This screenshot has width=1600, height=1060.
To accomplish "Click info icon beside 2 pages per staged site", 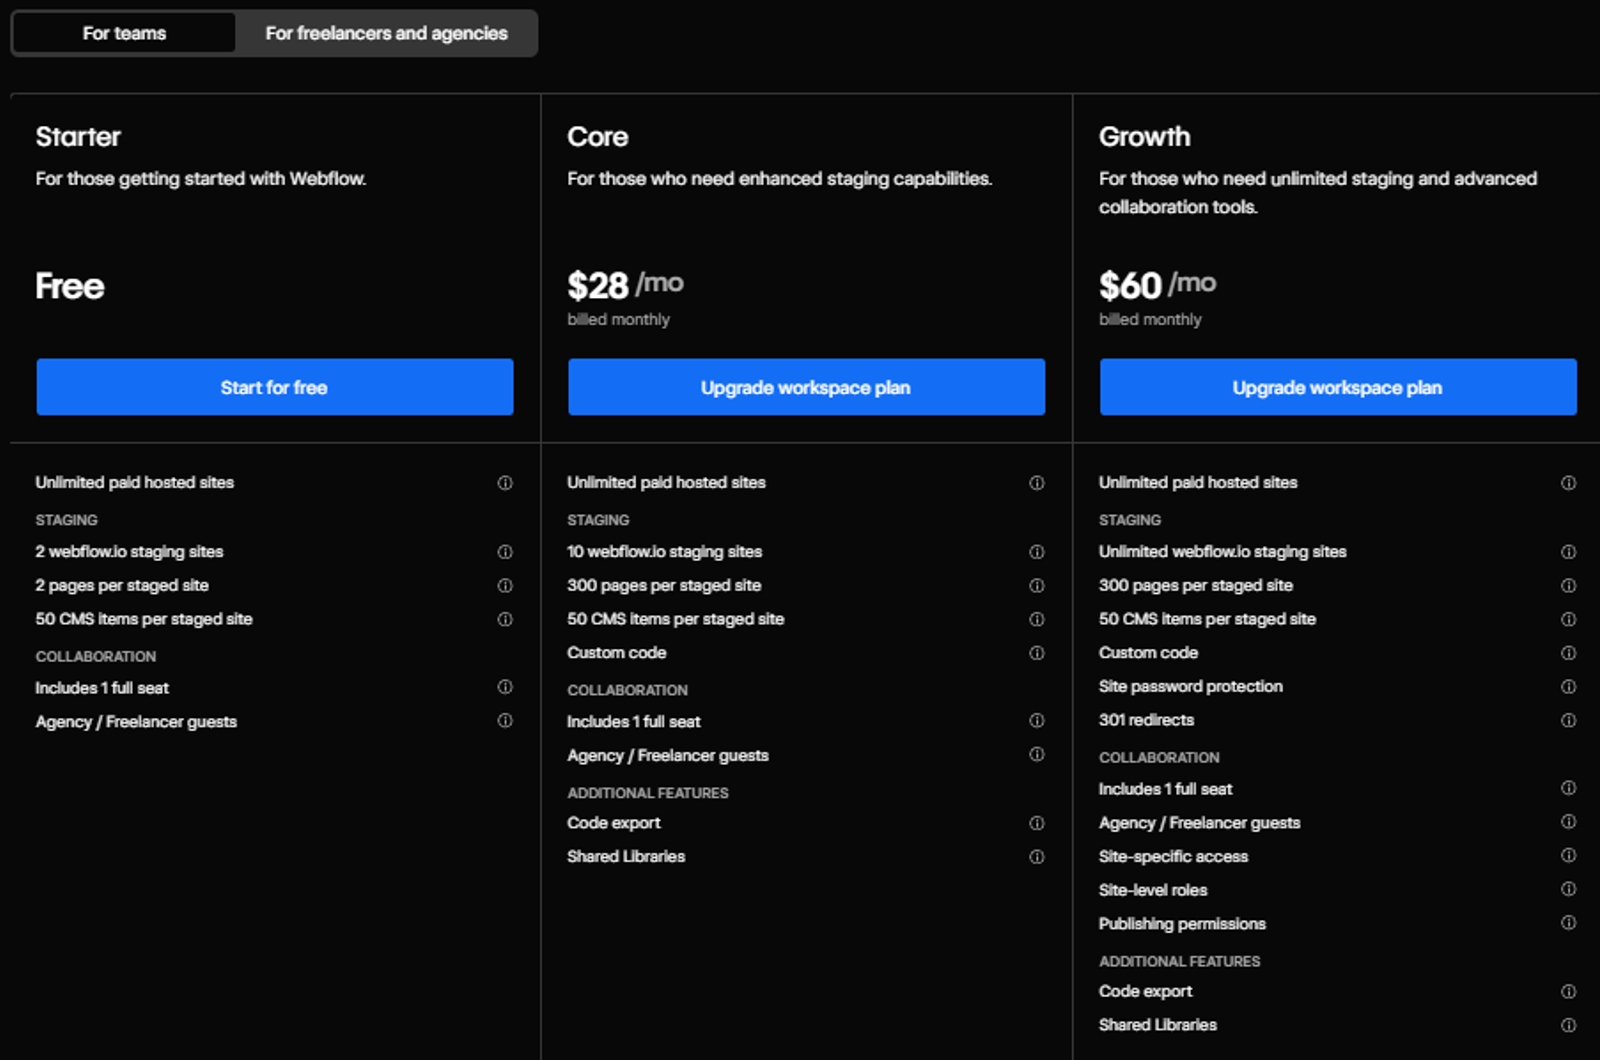I will click(x=505, y=586).
